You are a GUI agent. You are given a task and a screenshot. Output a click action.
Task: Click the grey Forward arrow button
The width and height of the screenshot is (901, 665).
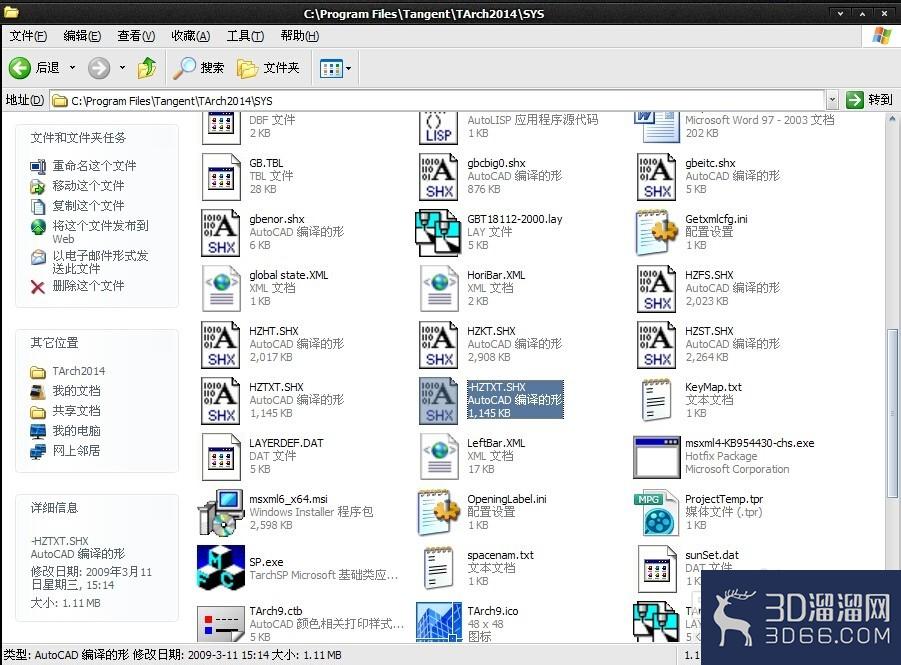click(x=99, y=68)
